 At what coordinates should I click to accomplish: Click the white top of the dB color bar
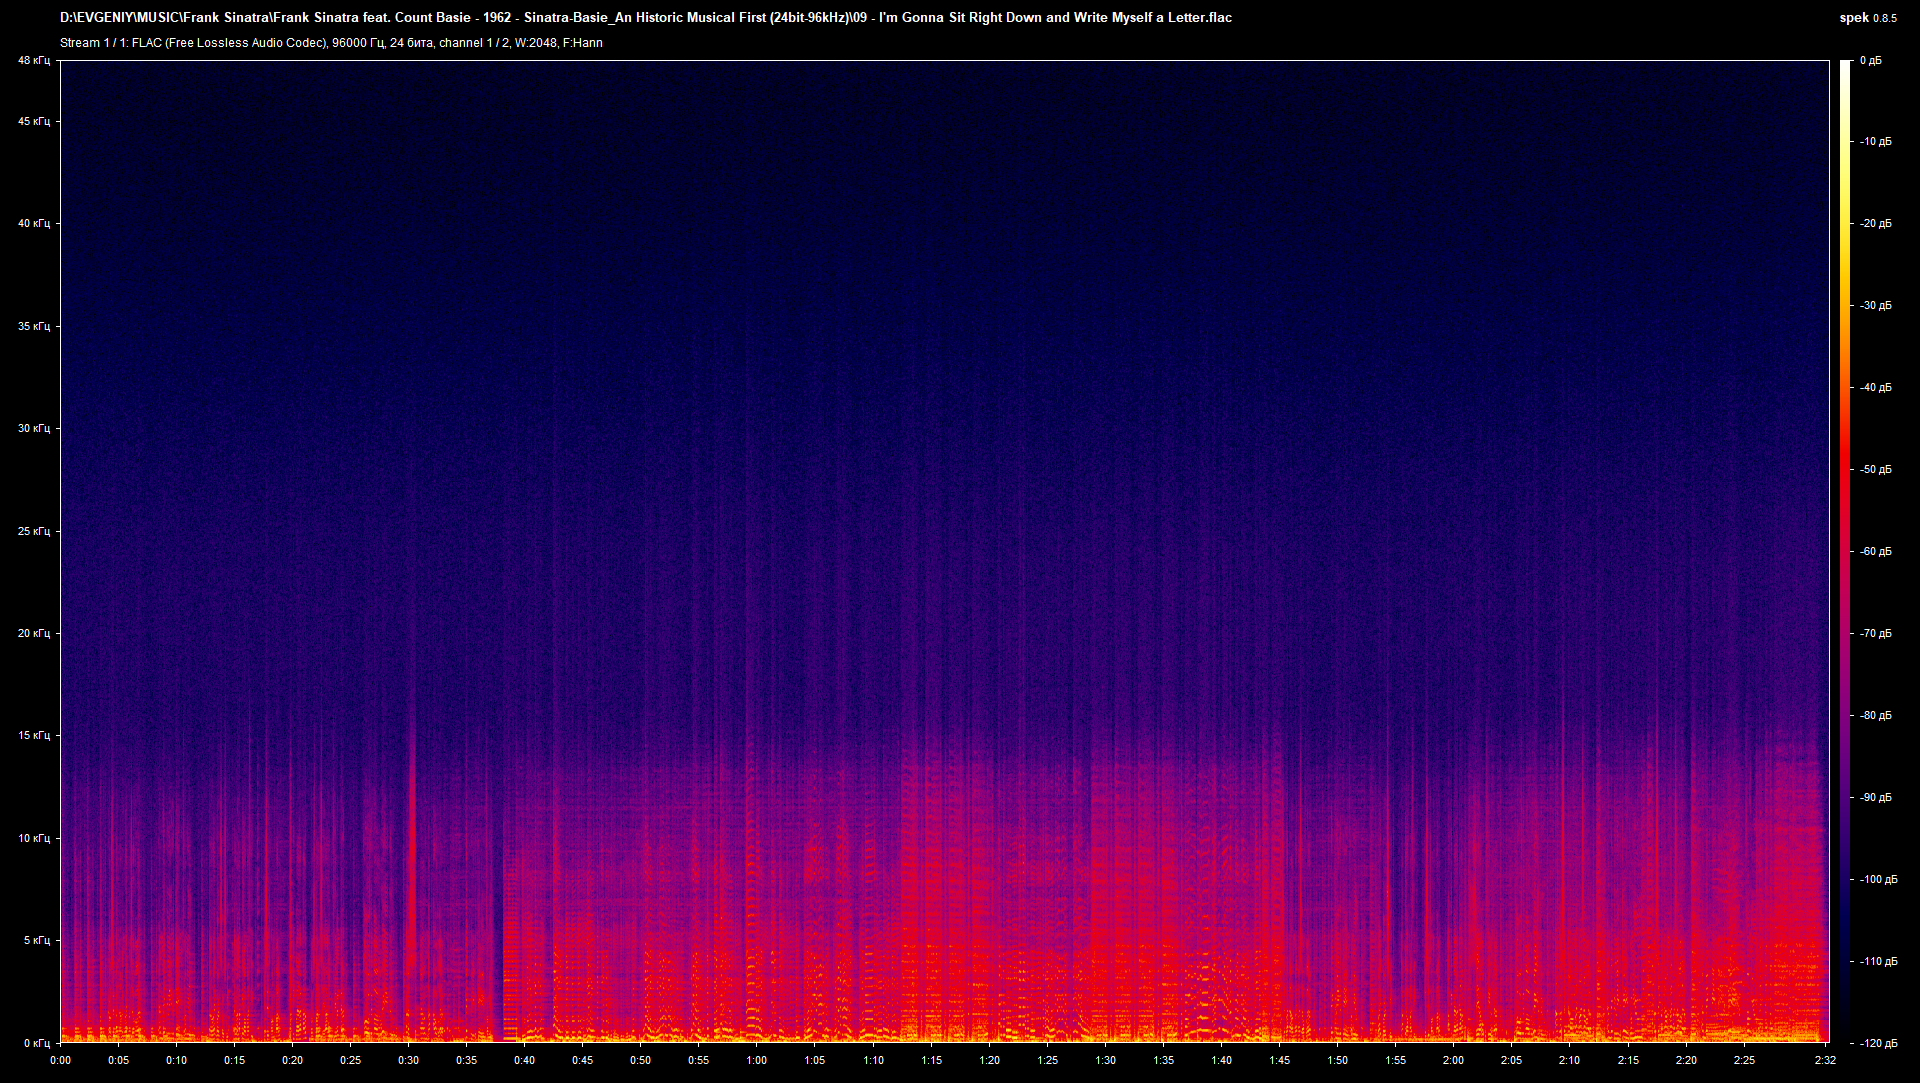pyautogui.click(x=1845, y=66)
